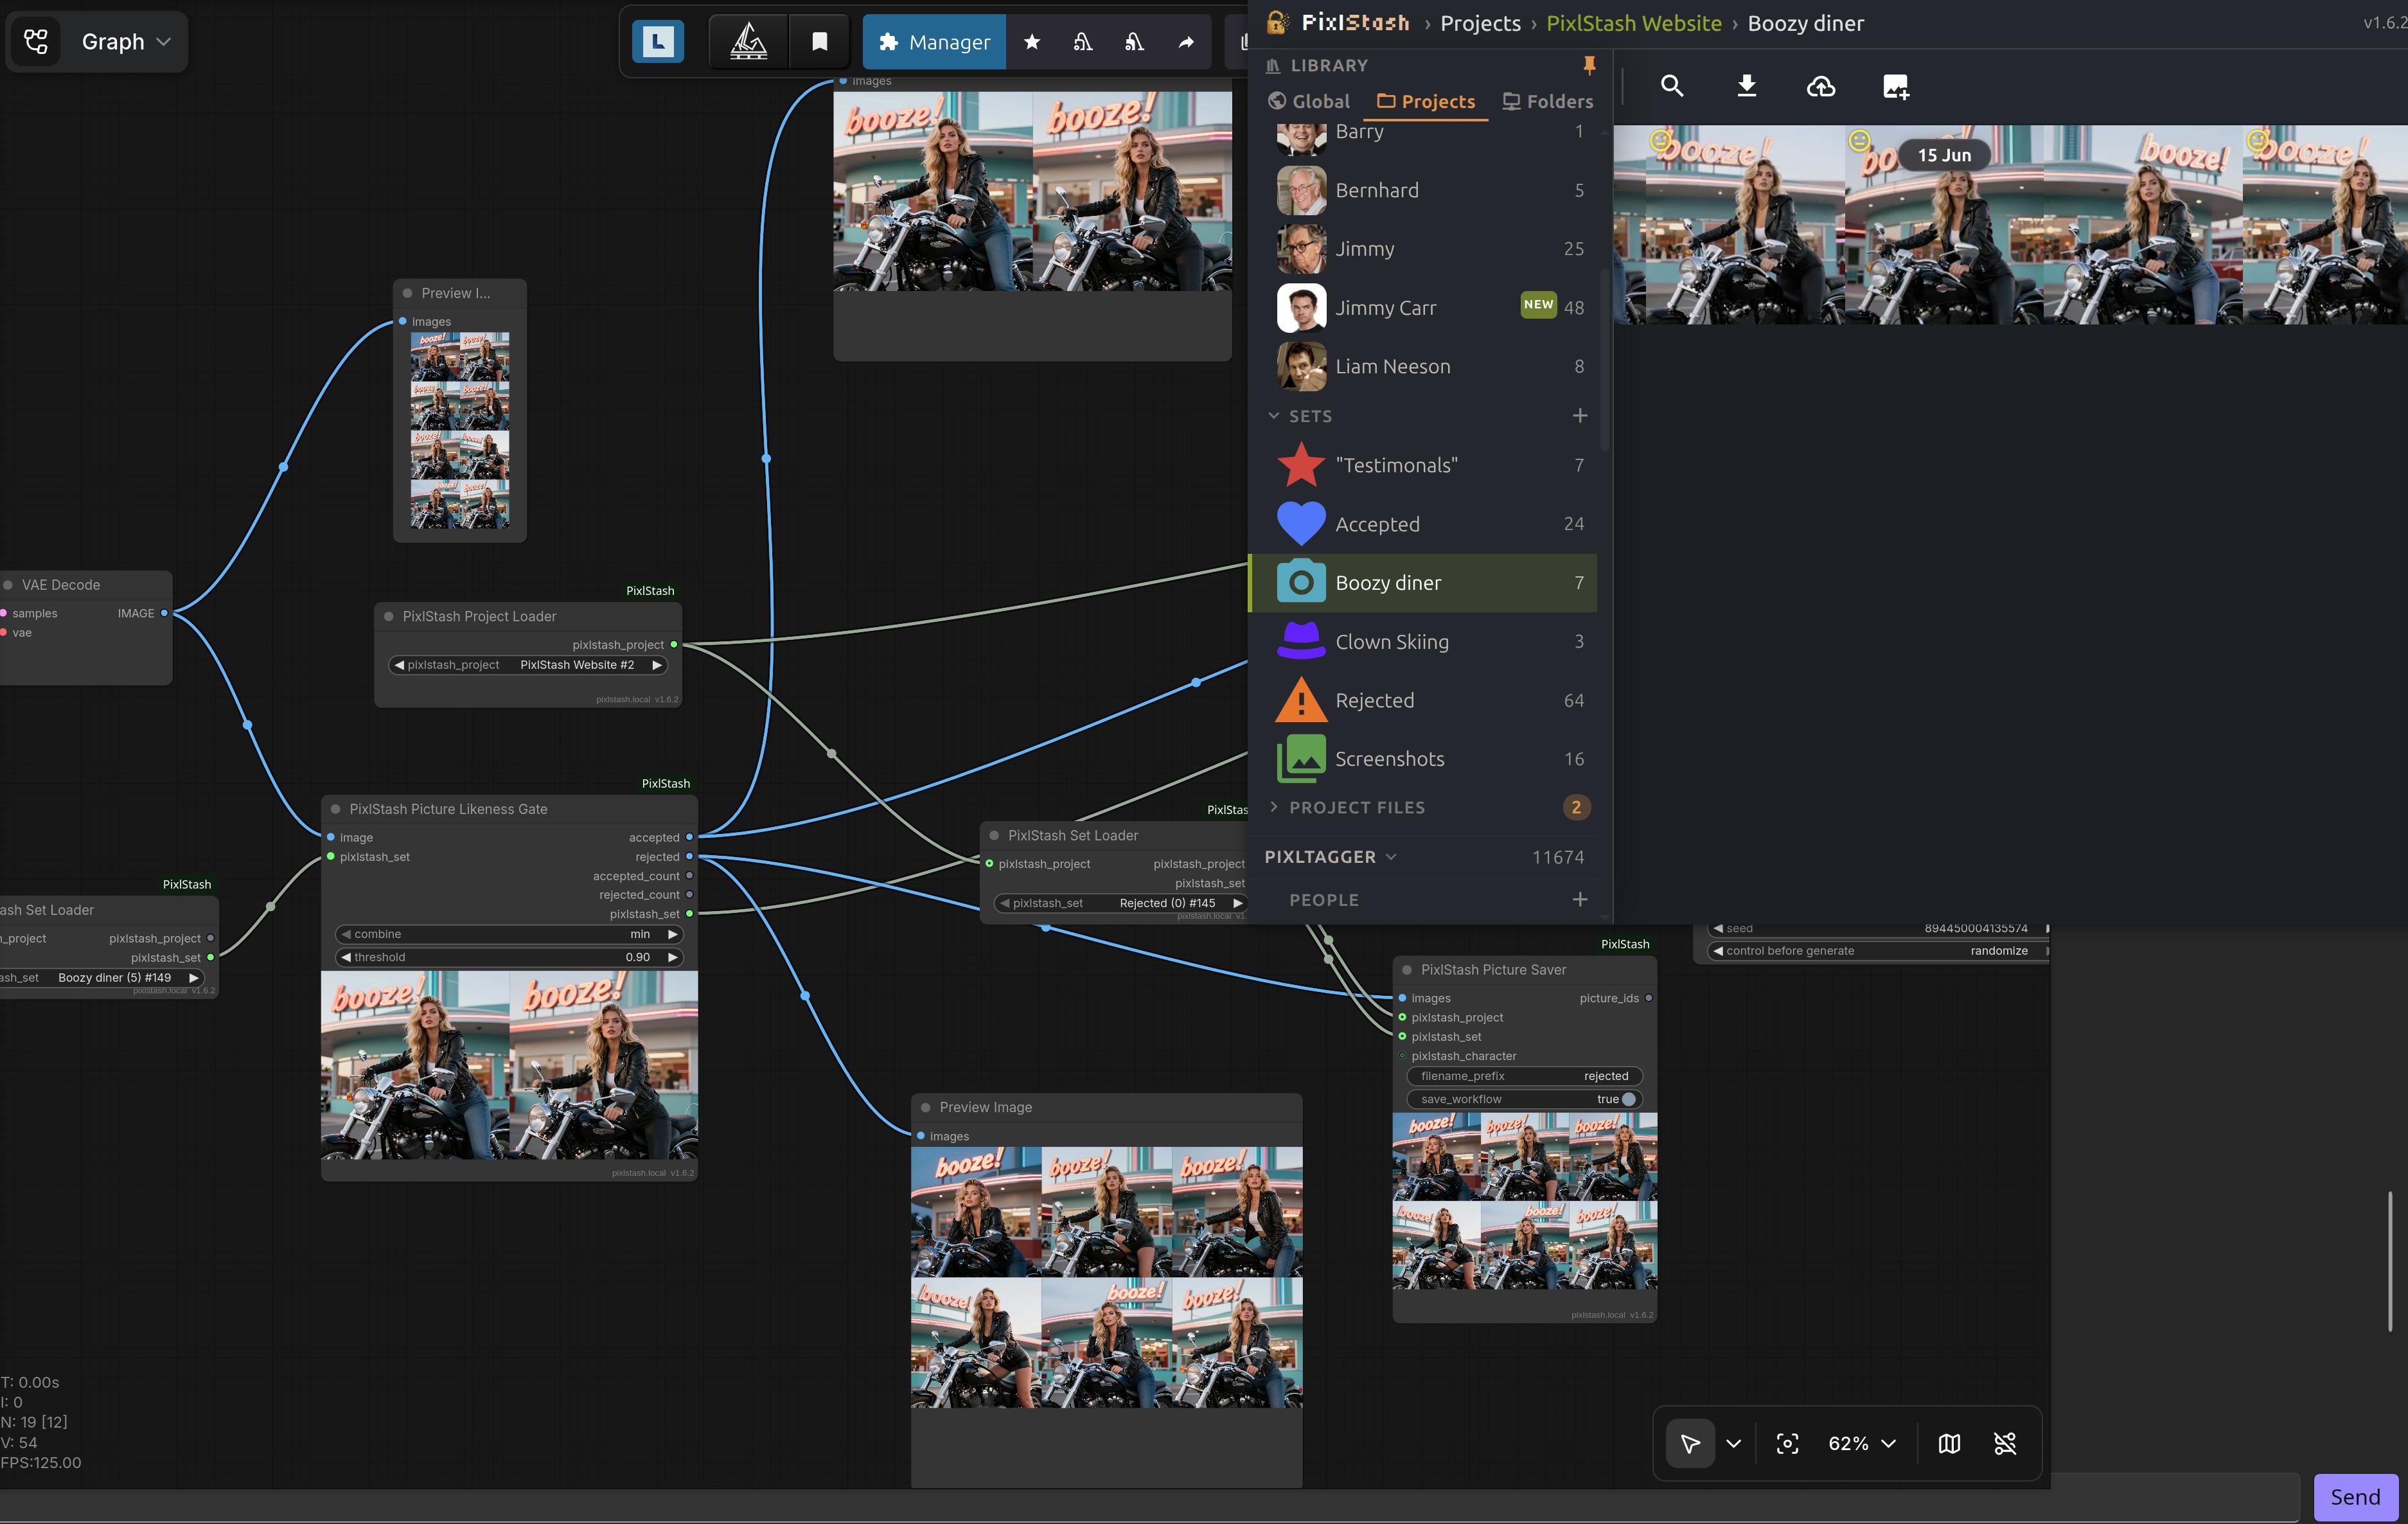
Task: Click the smiley face badge on first thumbnail
Action: pos(1660,140)
